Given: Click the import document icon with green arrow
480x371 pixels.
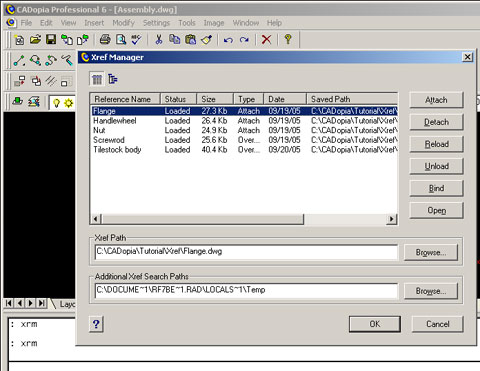Looking at the screenshot, I should pos(67,40).
